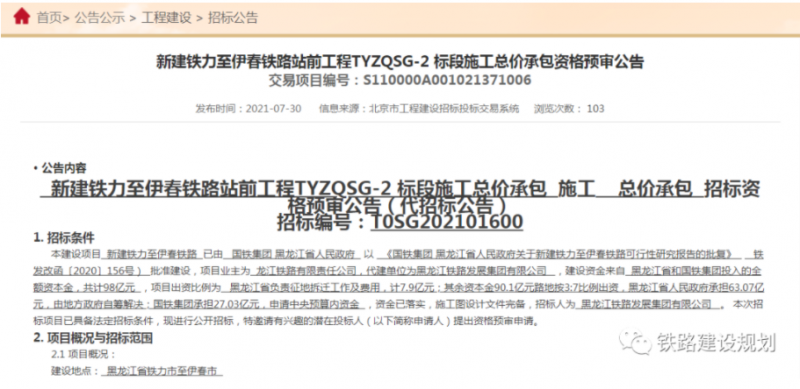Click the red home icon

[x=21, y=17]
